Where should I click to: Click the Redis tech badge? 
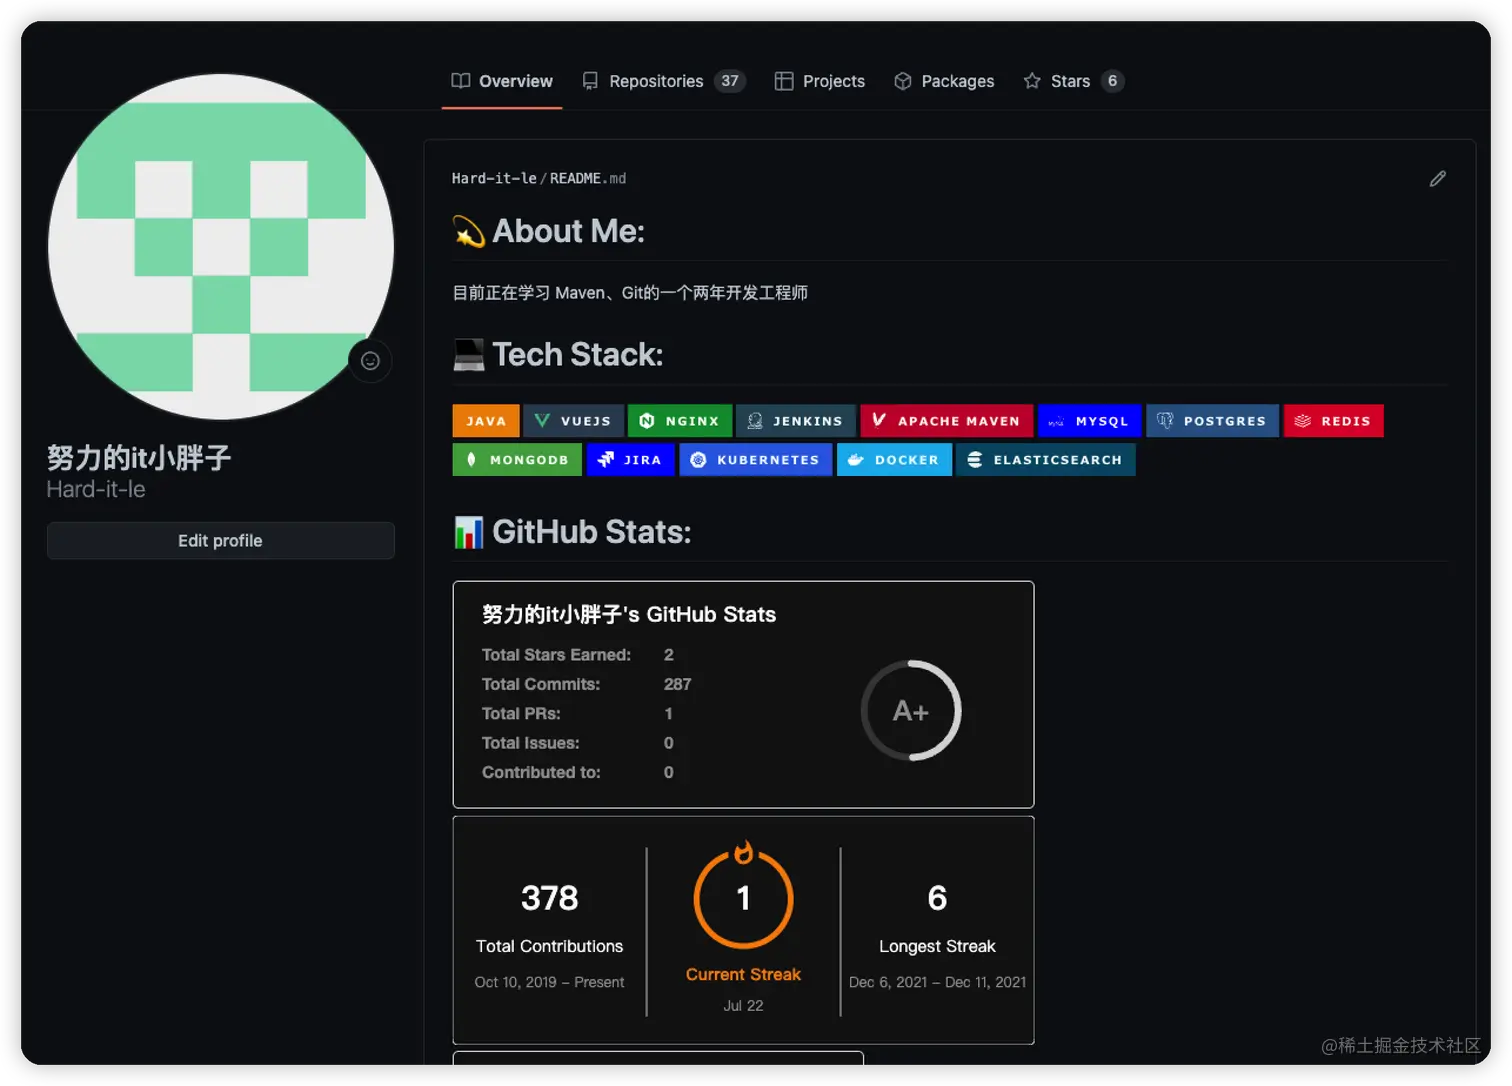[x=1334, y=421]
